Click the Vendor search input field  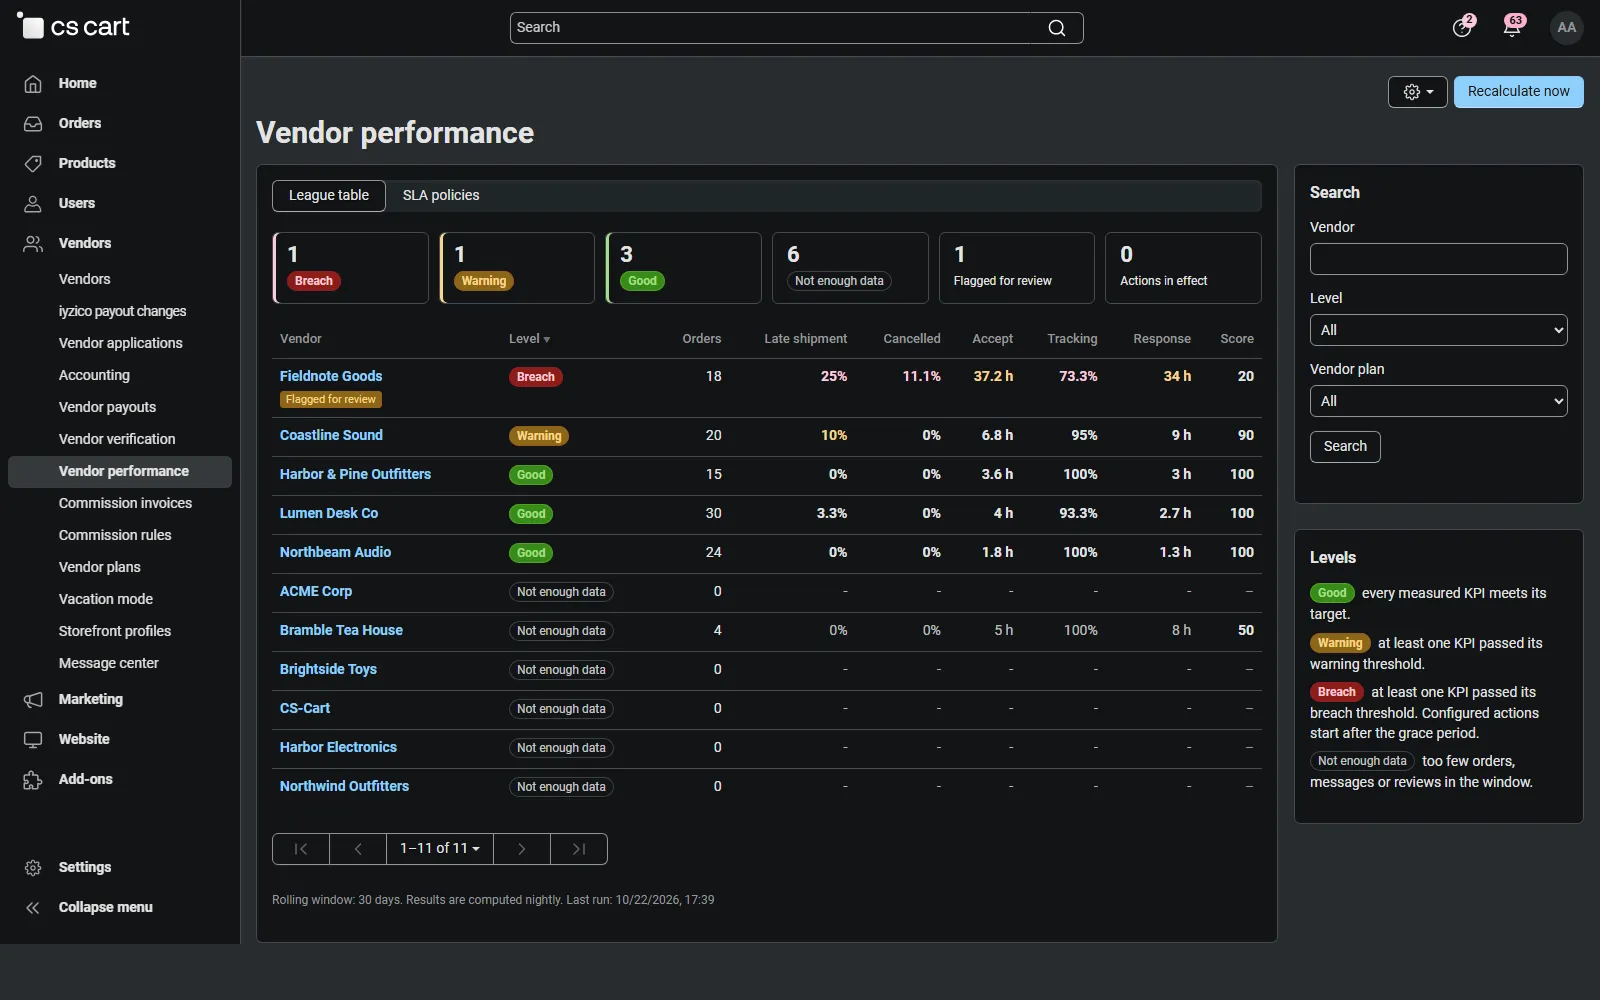pyautogui.click(x=1438, y=259)
